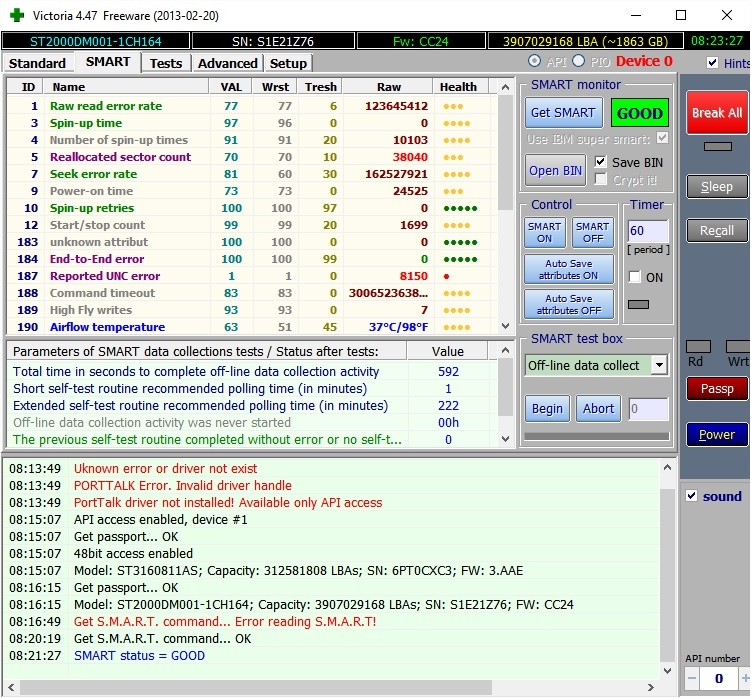The width and height of the screenshot is (751, 698).
Task: Click the Recall button
Action: pyautogui.click(x=717, y=230)
